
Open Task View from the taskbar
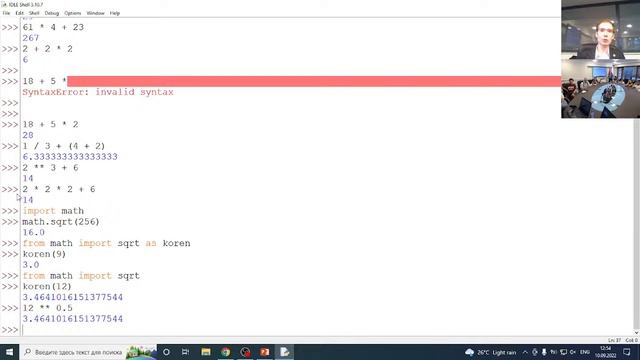click(x=185, y=352)
